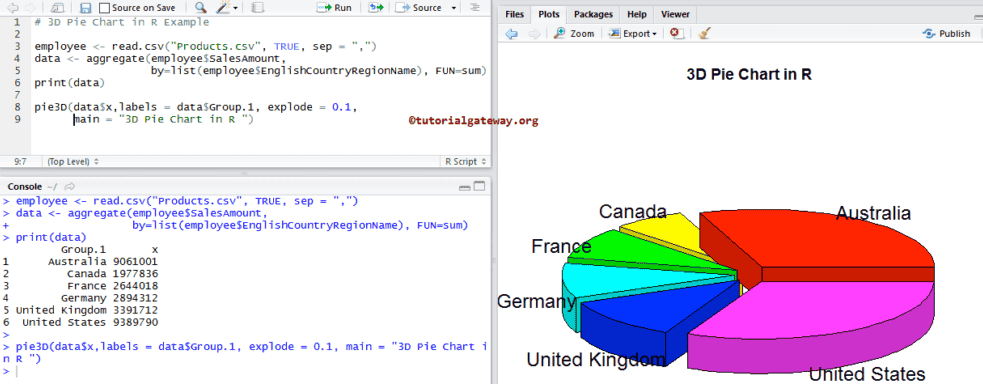
Task: Click cursor position 9:7 indicator
Action: coord(20,161)
